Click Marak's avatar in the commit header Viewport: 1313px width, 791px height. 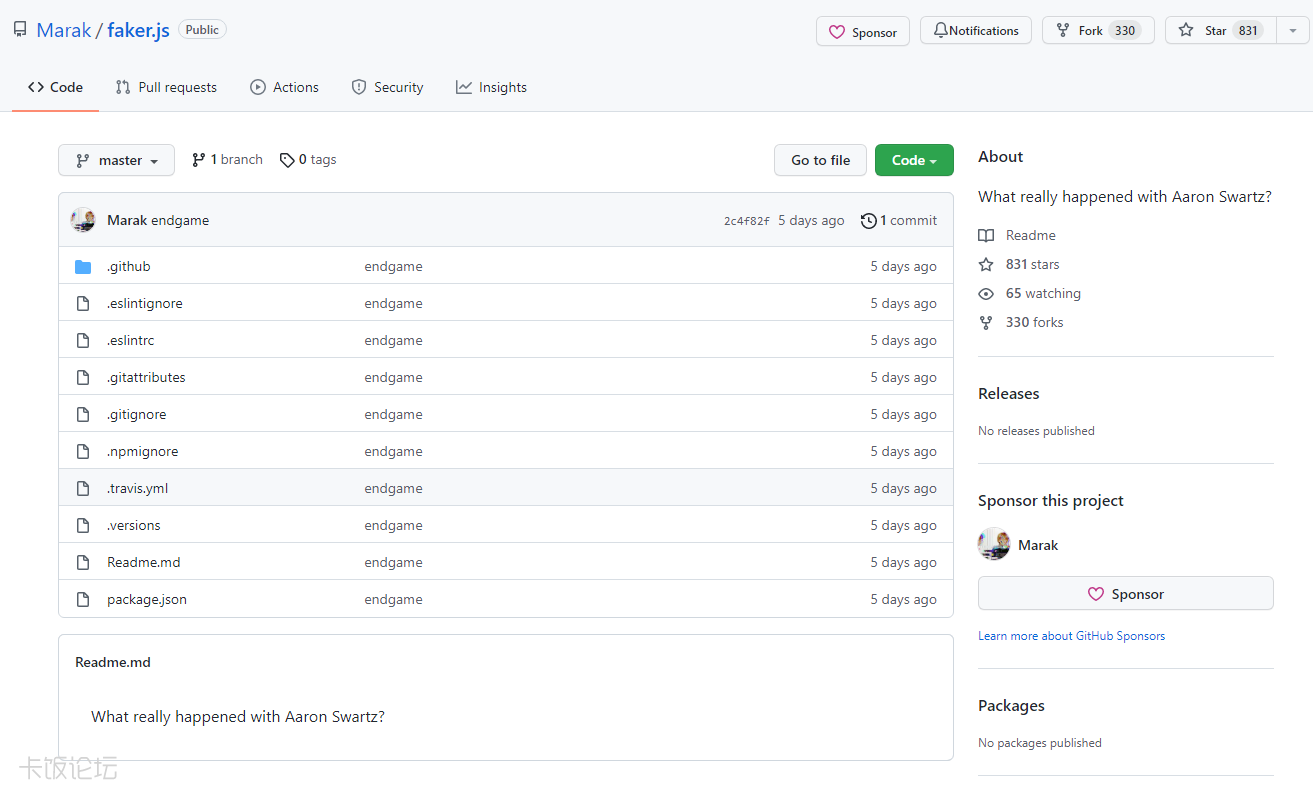83,220
